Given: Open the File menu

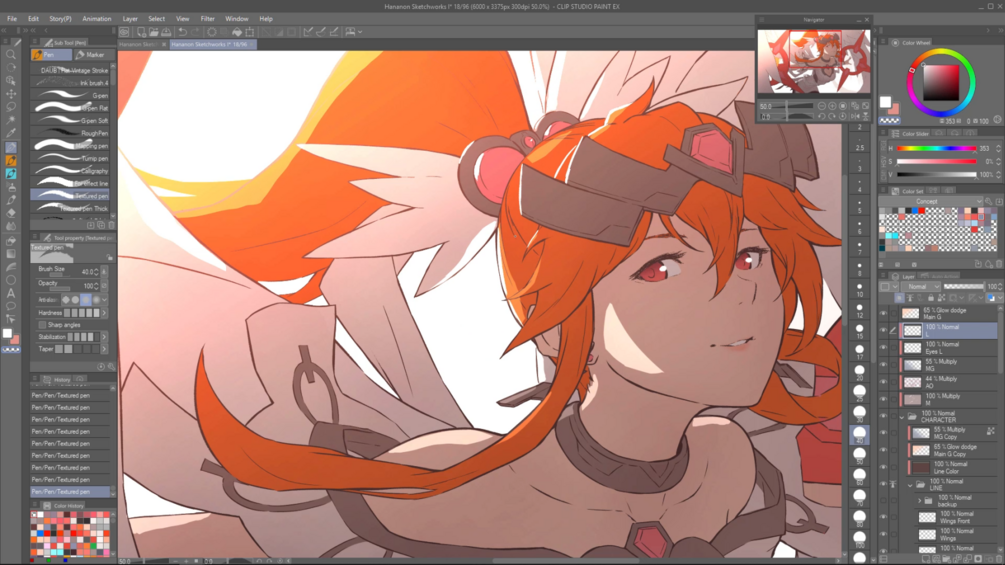Looking at the screenshot, I should tap(12, 19).
